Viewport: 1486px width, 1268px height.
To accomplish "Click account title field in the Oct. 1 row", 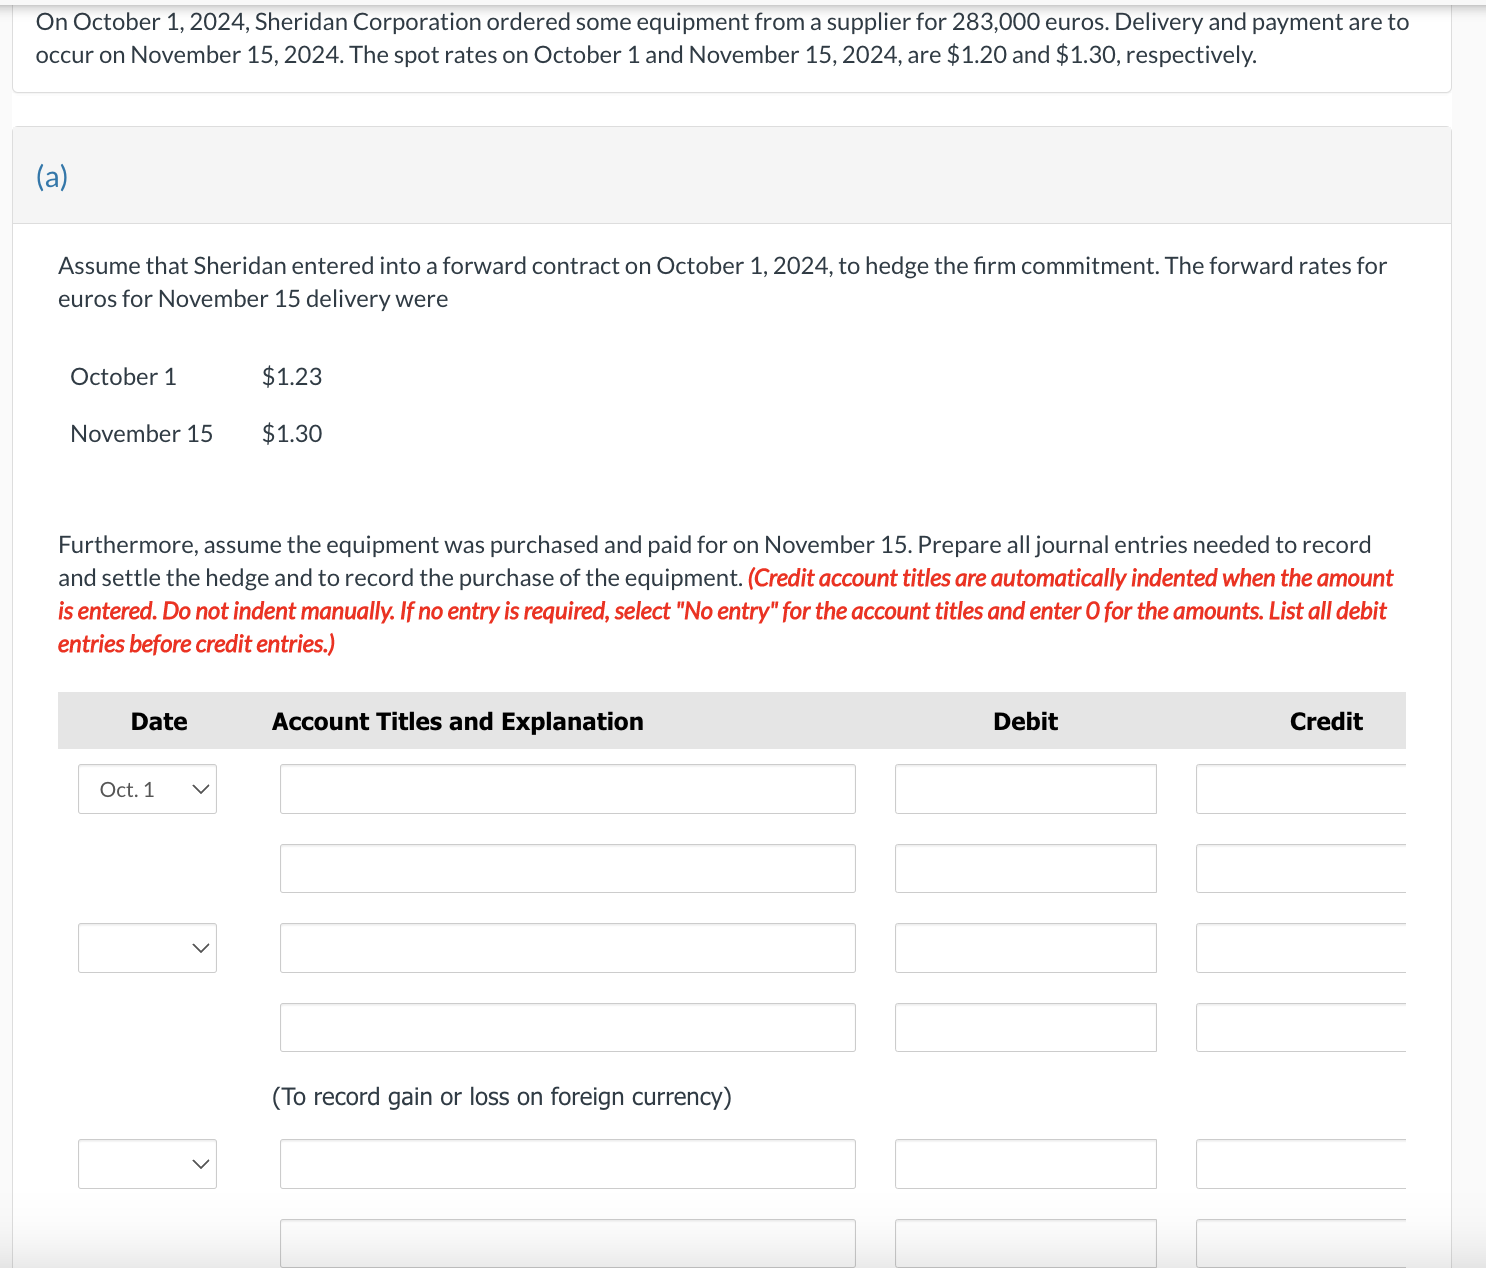I will 567,789.
